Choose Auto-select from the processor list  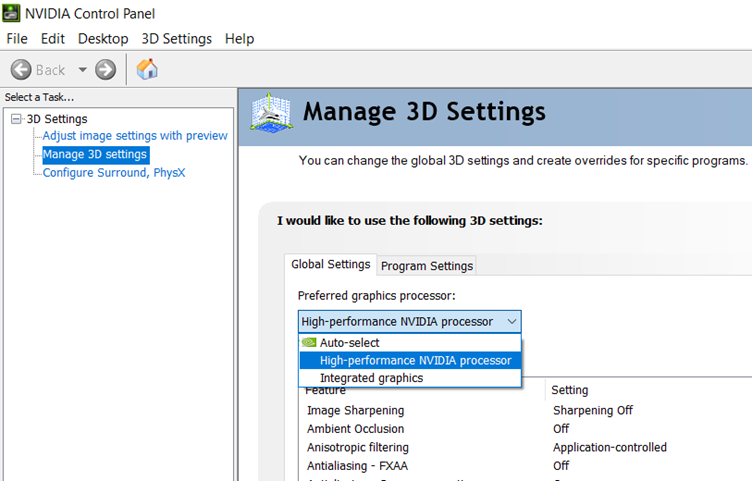349,343
